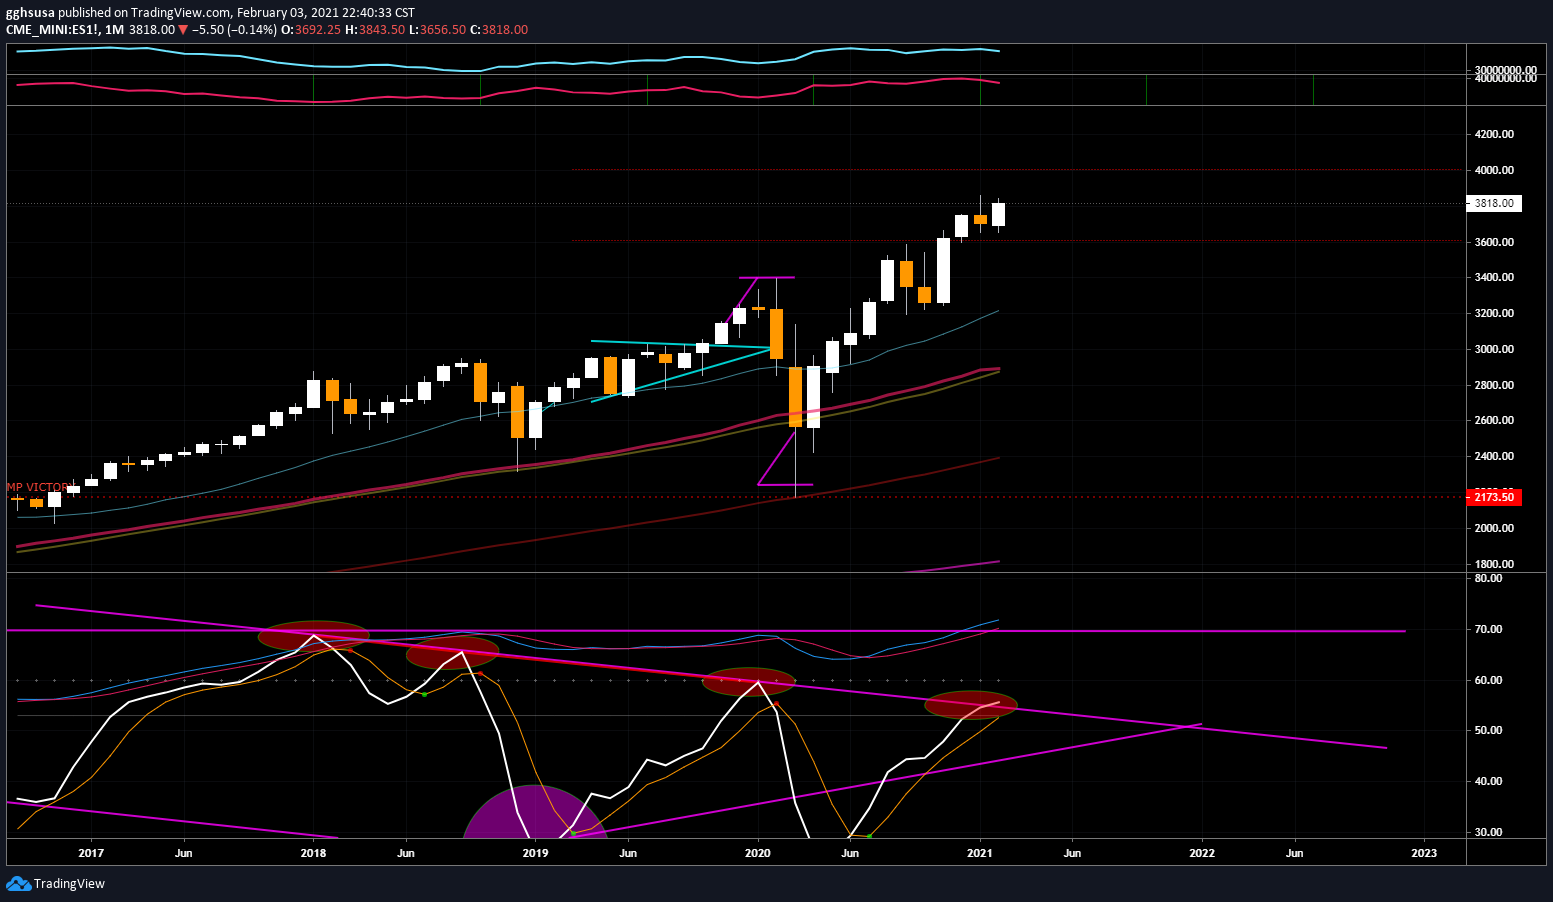
Task: Click the 3000.00 price axis label
Action: (x=1494, y=349)
